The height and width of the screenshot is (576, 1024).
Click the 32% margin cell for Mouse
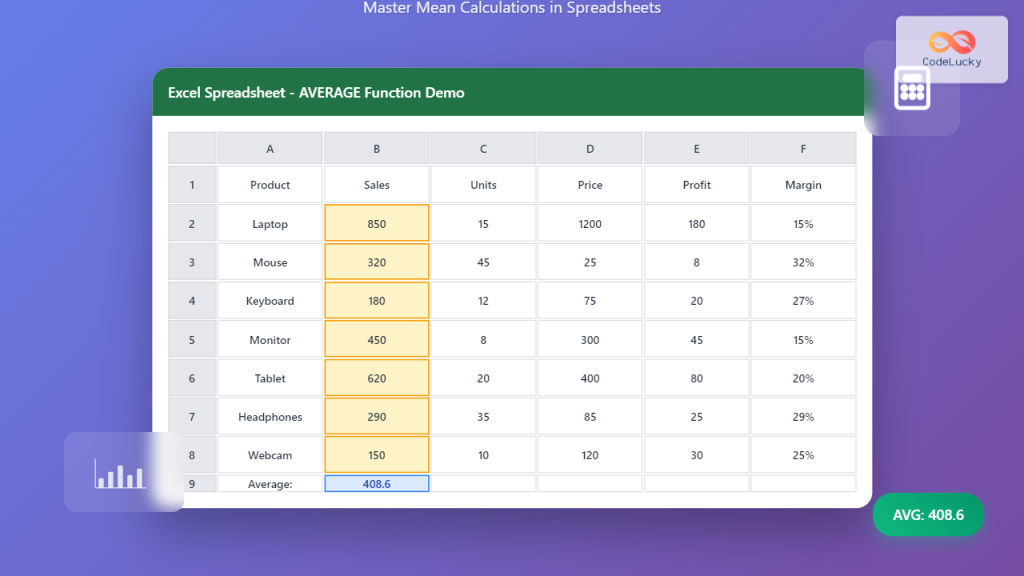802,262
